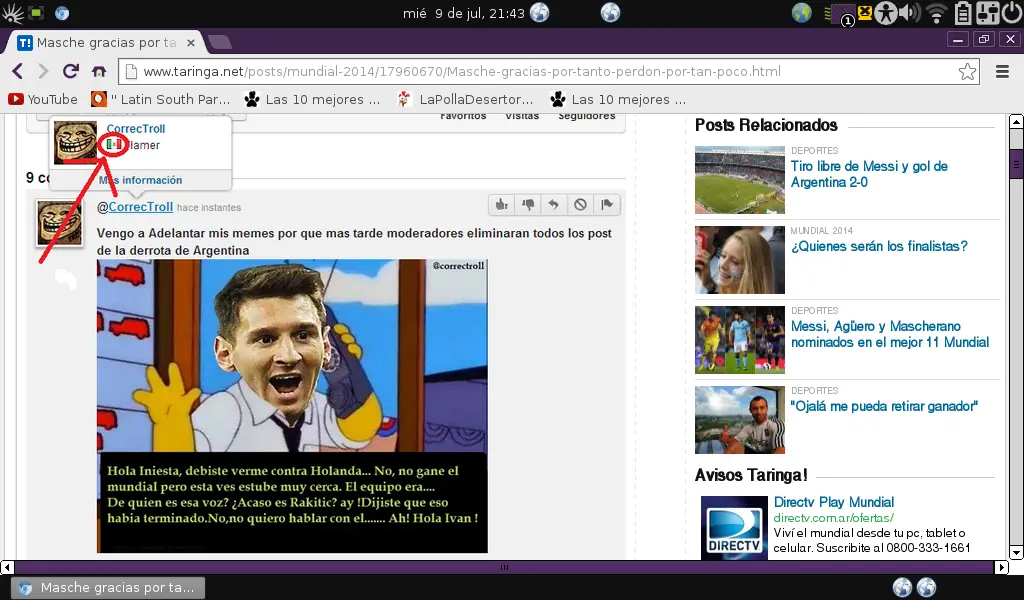
Task: Open the LaPollaDesertor... bookmark
Action: click(x=465, y=99)
